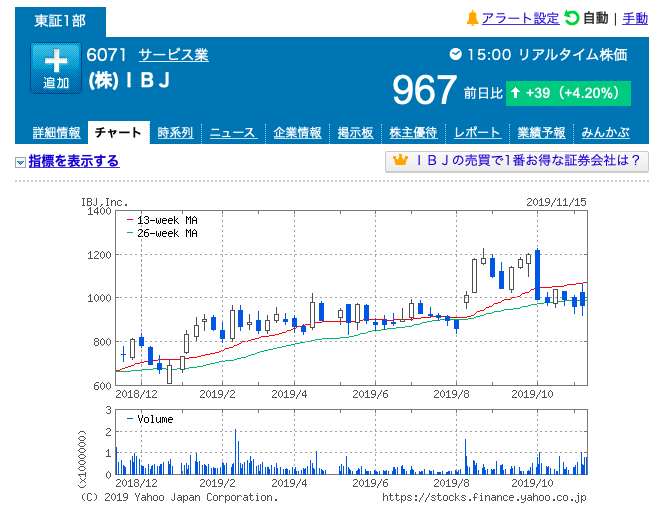658x512 pixels.
Task: Select the チャート tab
Action: click(118, 133)
